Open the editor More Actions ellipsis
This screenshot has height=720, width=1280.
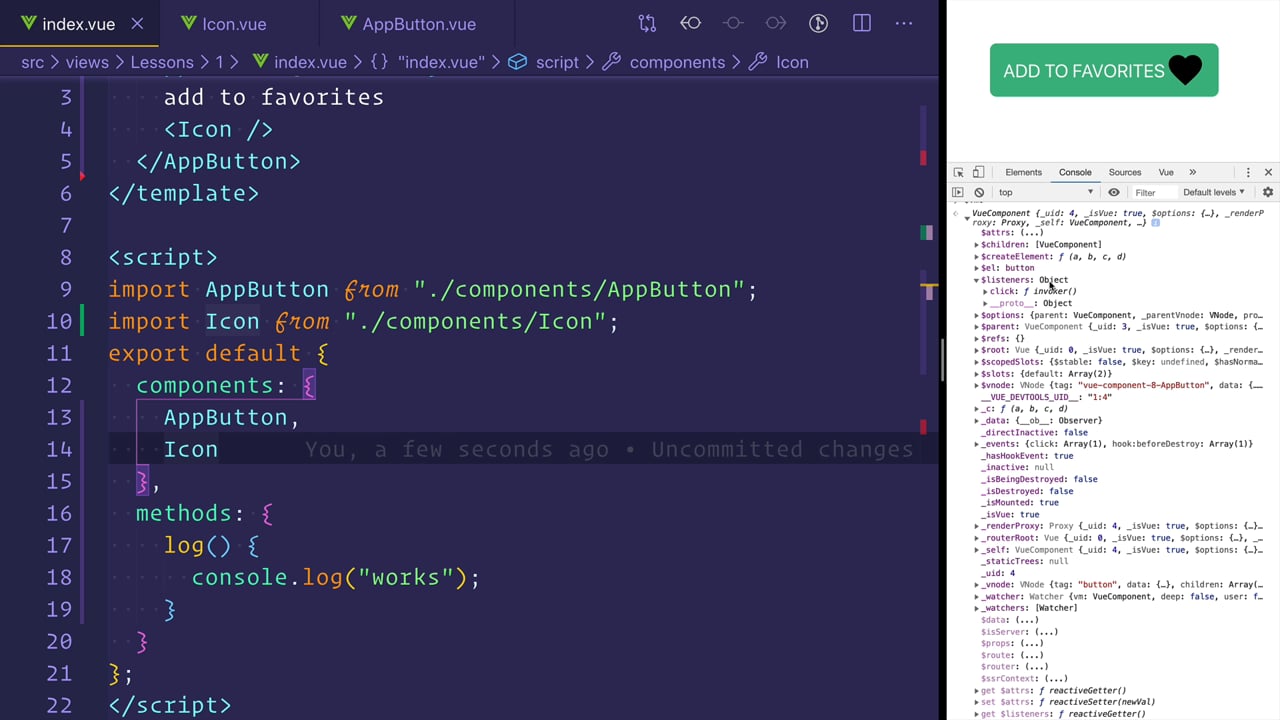click(904, 23)
